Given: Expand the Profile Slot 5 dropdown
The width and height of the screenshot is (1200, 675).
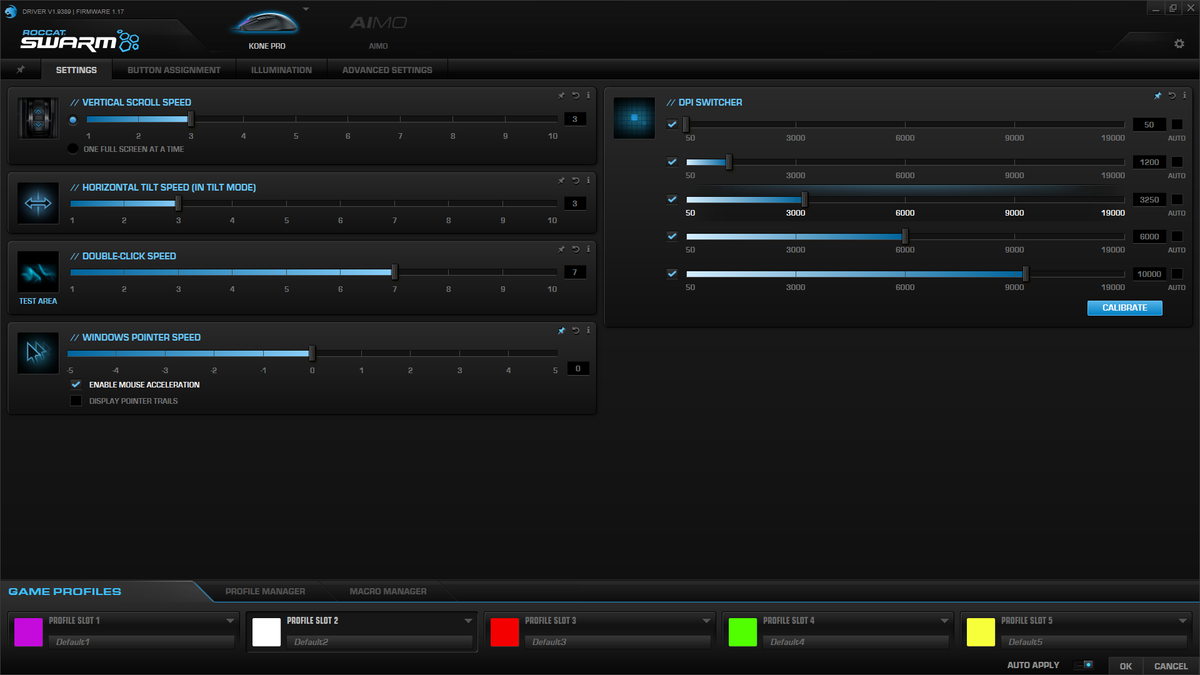Looking at the screenshot, I should click(1182, 621).
